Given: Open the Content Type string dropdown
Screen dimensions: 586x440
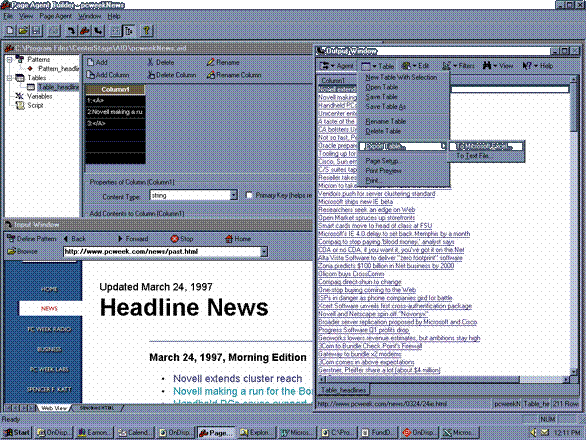Looking at the screenshot, I should [234, 196].
